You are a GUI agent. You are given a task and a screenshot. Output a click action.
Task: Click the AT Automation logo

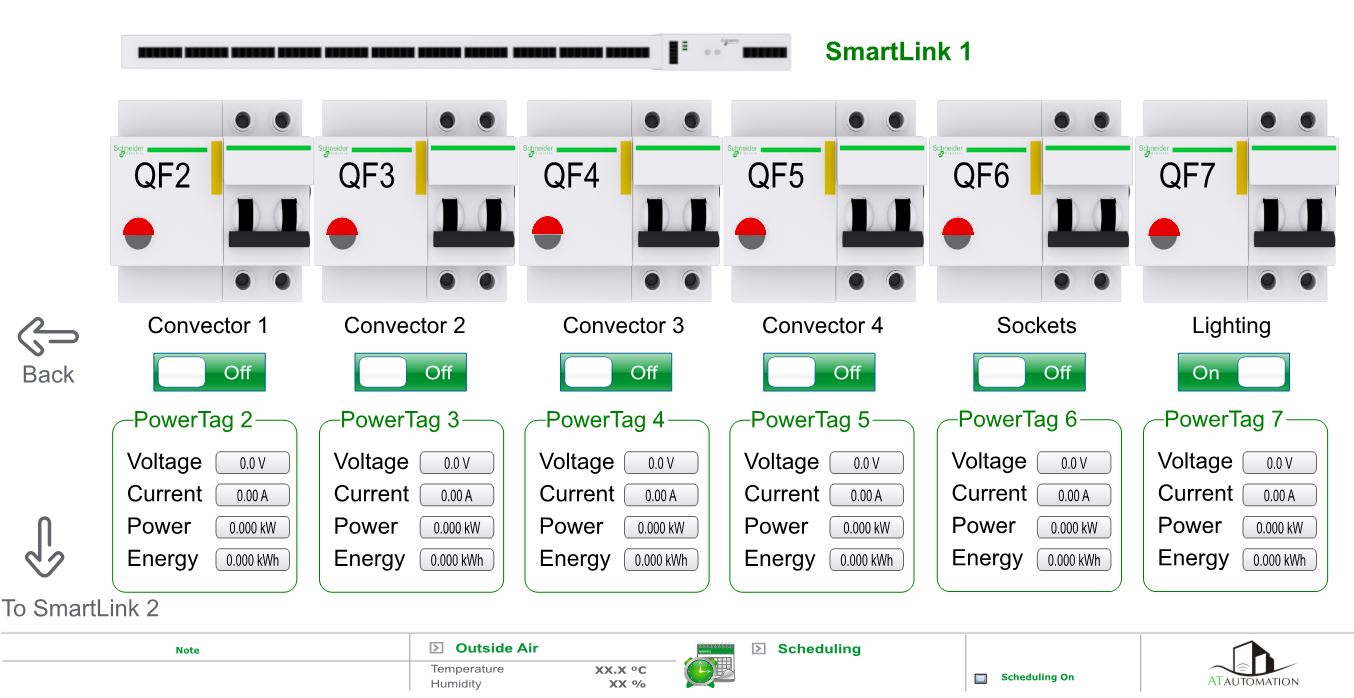point(1252,664)
